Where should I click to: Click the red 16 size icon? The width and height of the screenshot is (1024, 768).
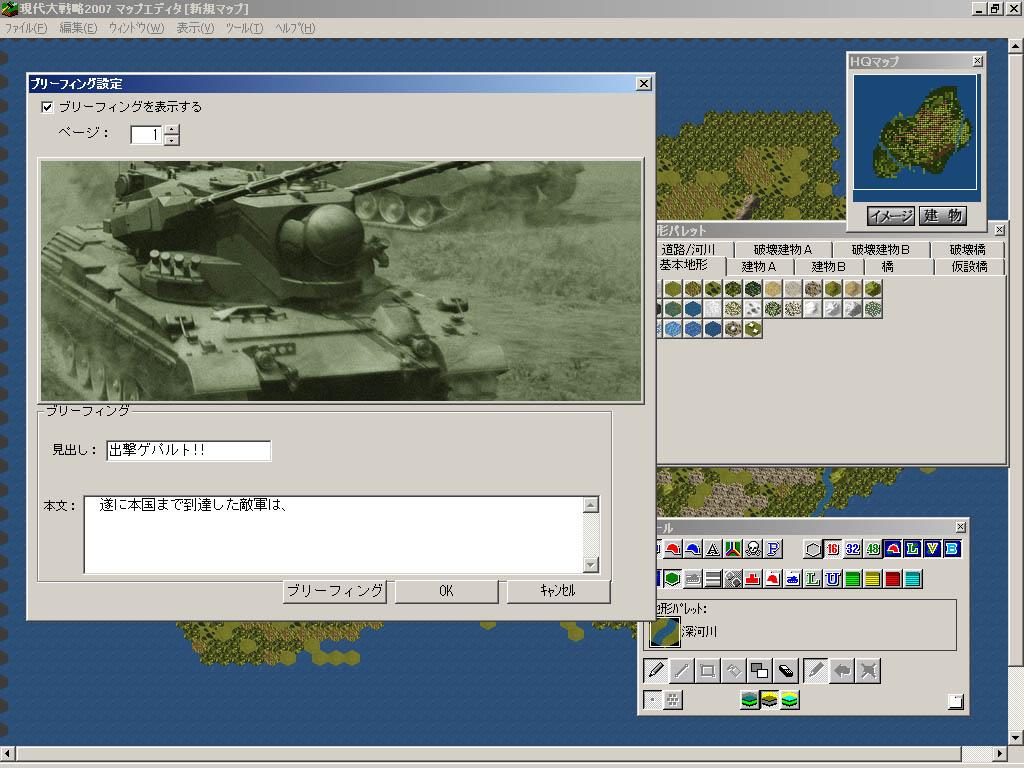(x=832, y=548)
